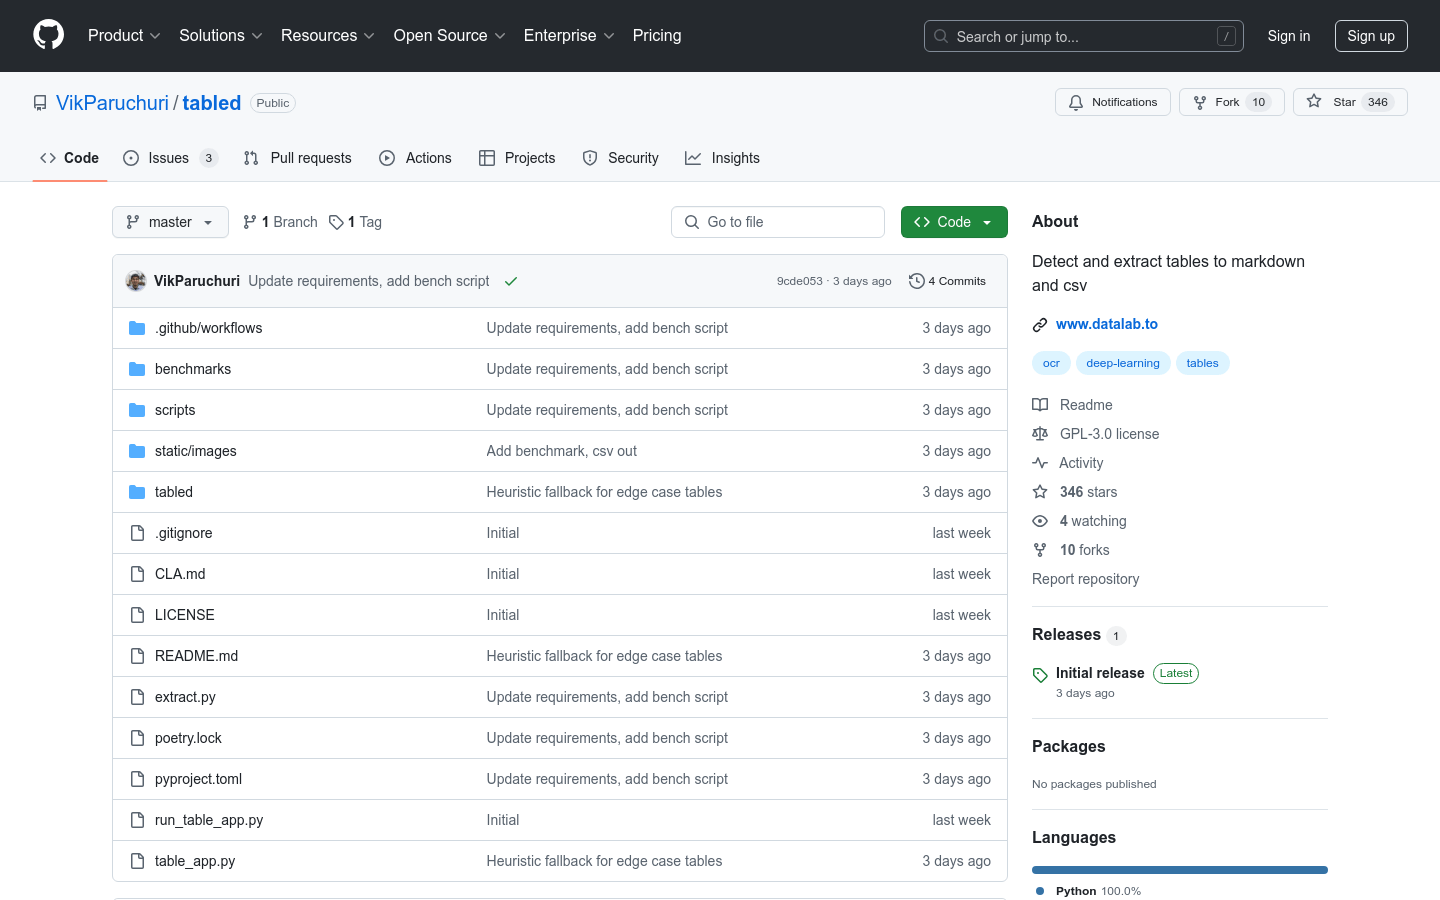Click VikParuchuri's avatar in the commit row

tap(136, 281)
